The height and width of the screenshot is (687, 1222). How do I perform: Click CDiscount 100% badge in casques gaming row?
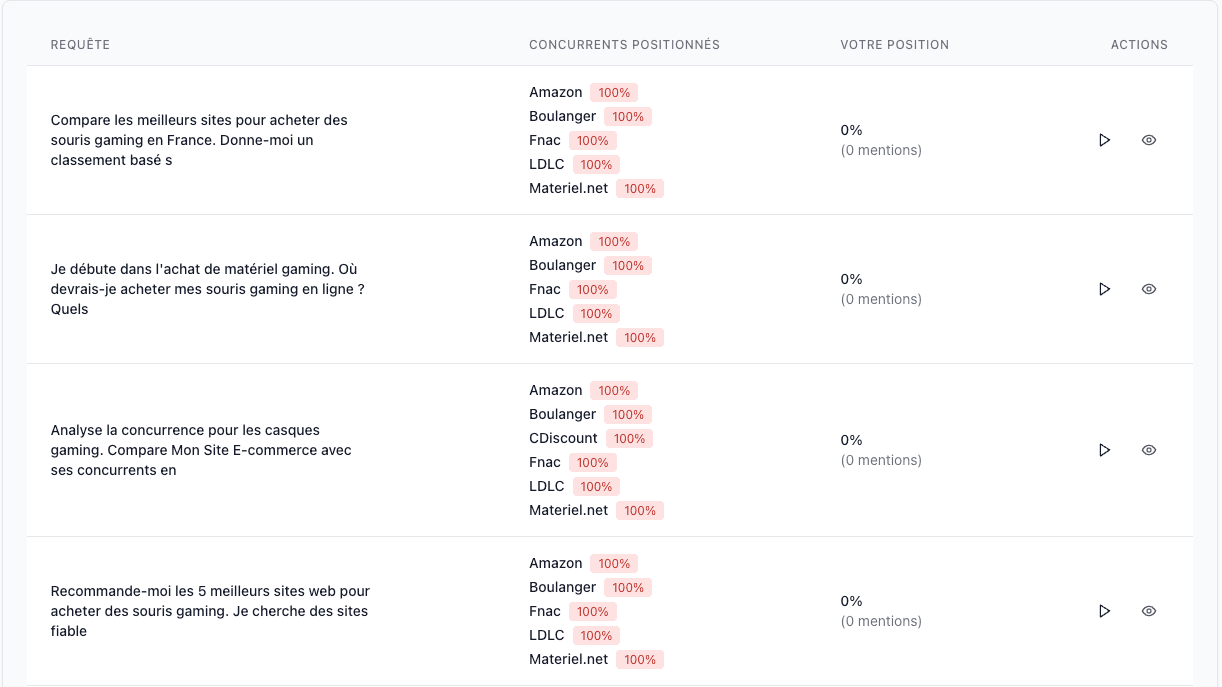tap(629, 439)
